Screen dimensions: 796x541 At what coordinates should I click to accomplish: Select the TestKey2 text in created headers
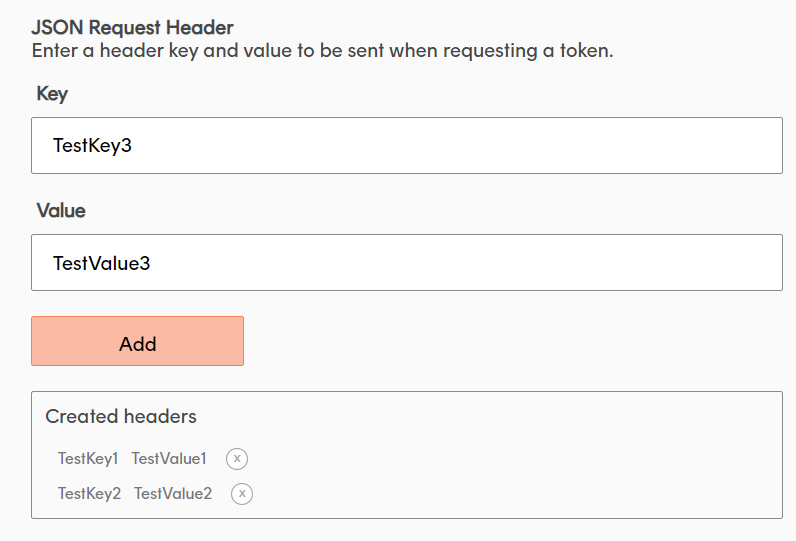[x=89, y=494]
